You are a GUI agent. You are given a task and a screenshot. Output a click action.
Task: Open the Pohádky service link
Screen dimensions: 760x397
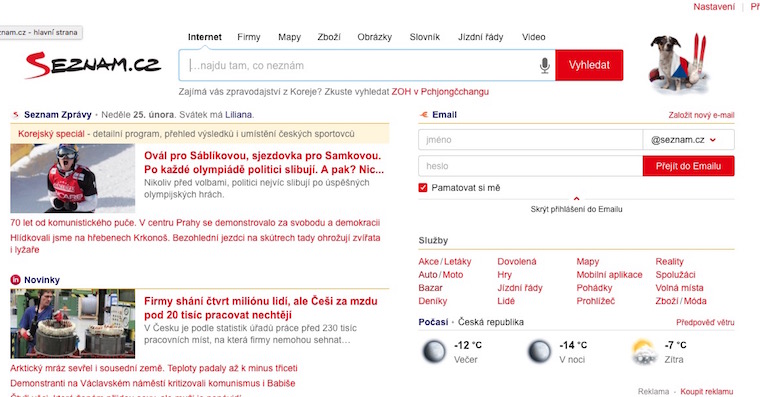pos(594,287)
